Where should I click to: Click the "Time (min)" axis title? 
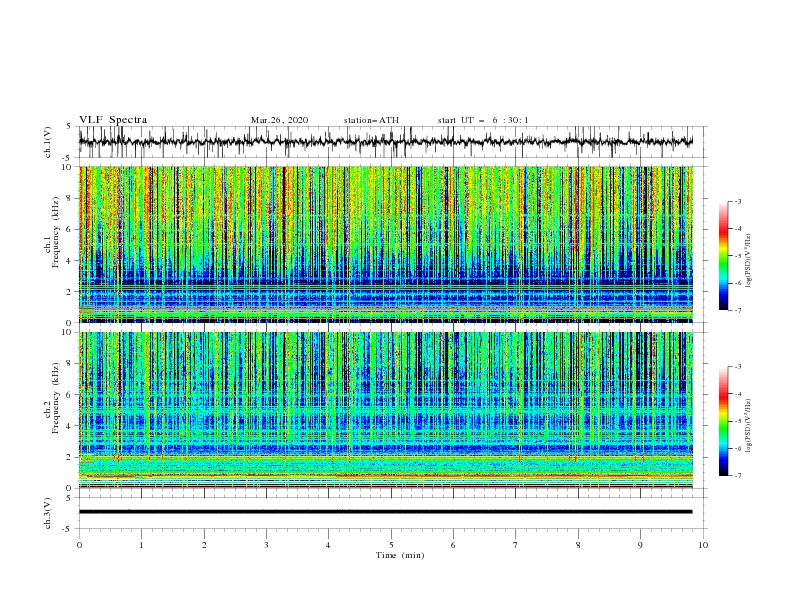tap(400, 555)
